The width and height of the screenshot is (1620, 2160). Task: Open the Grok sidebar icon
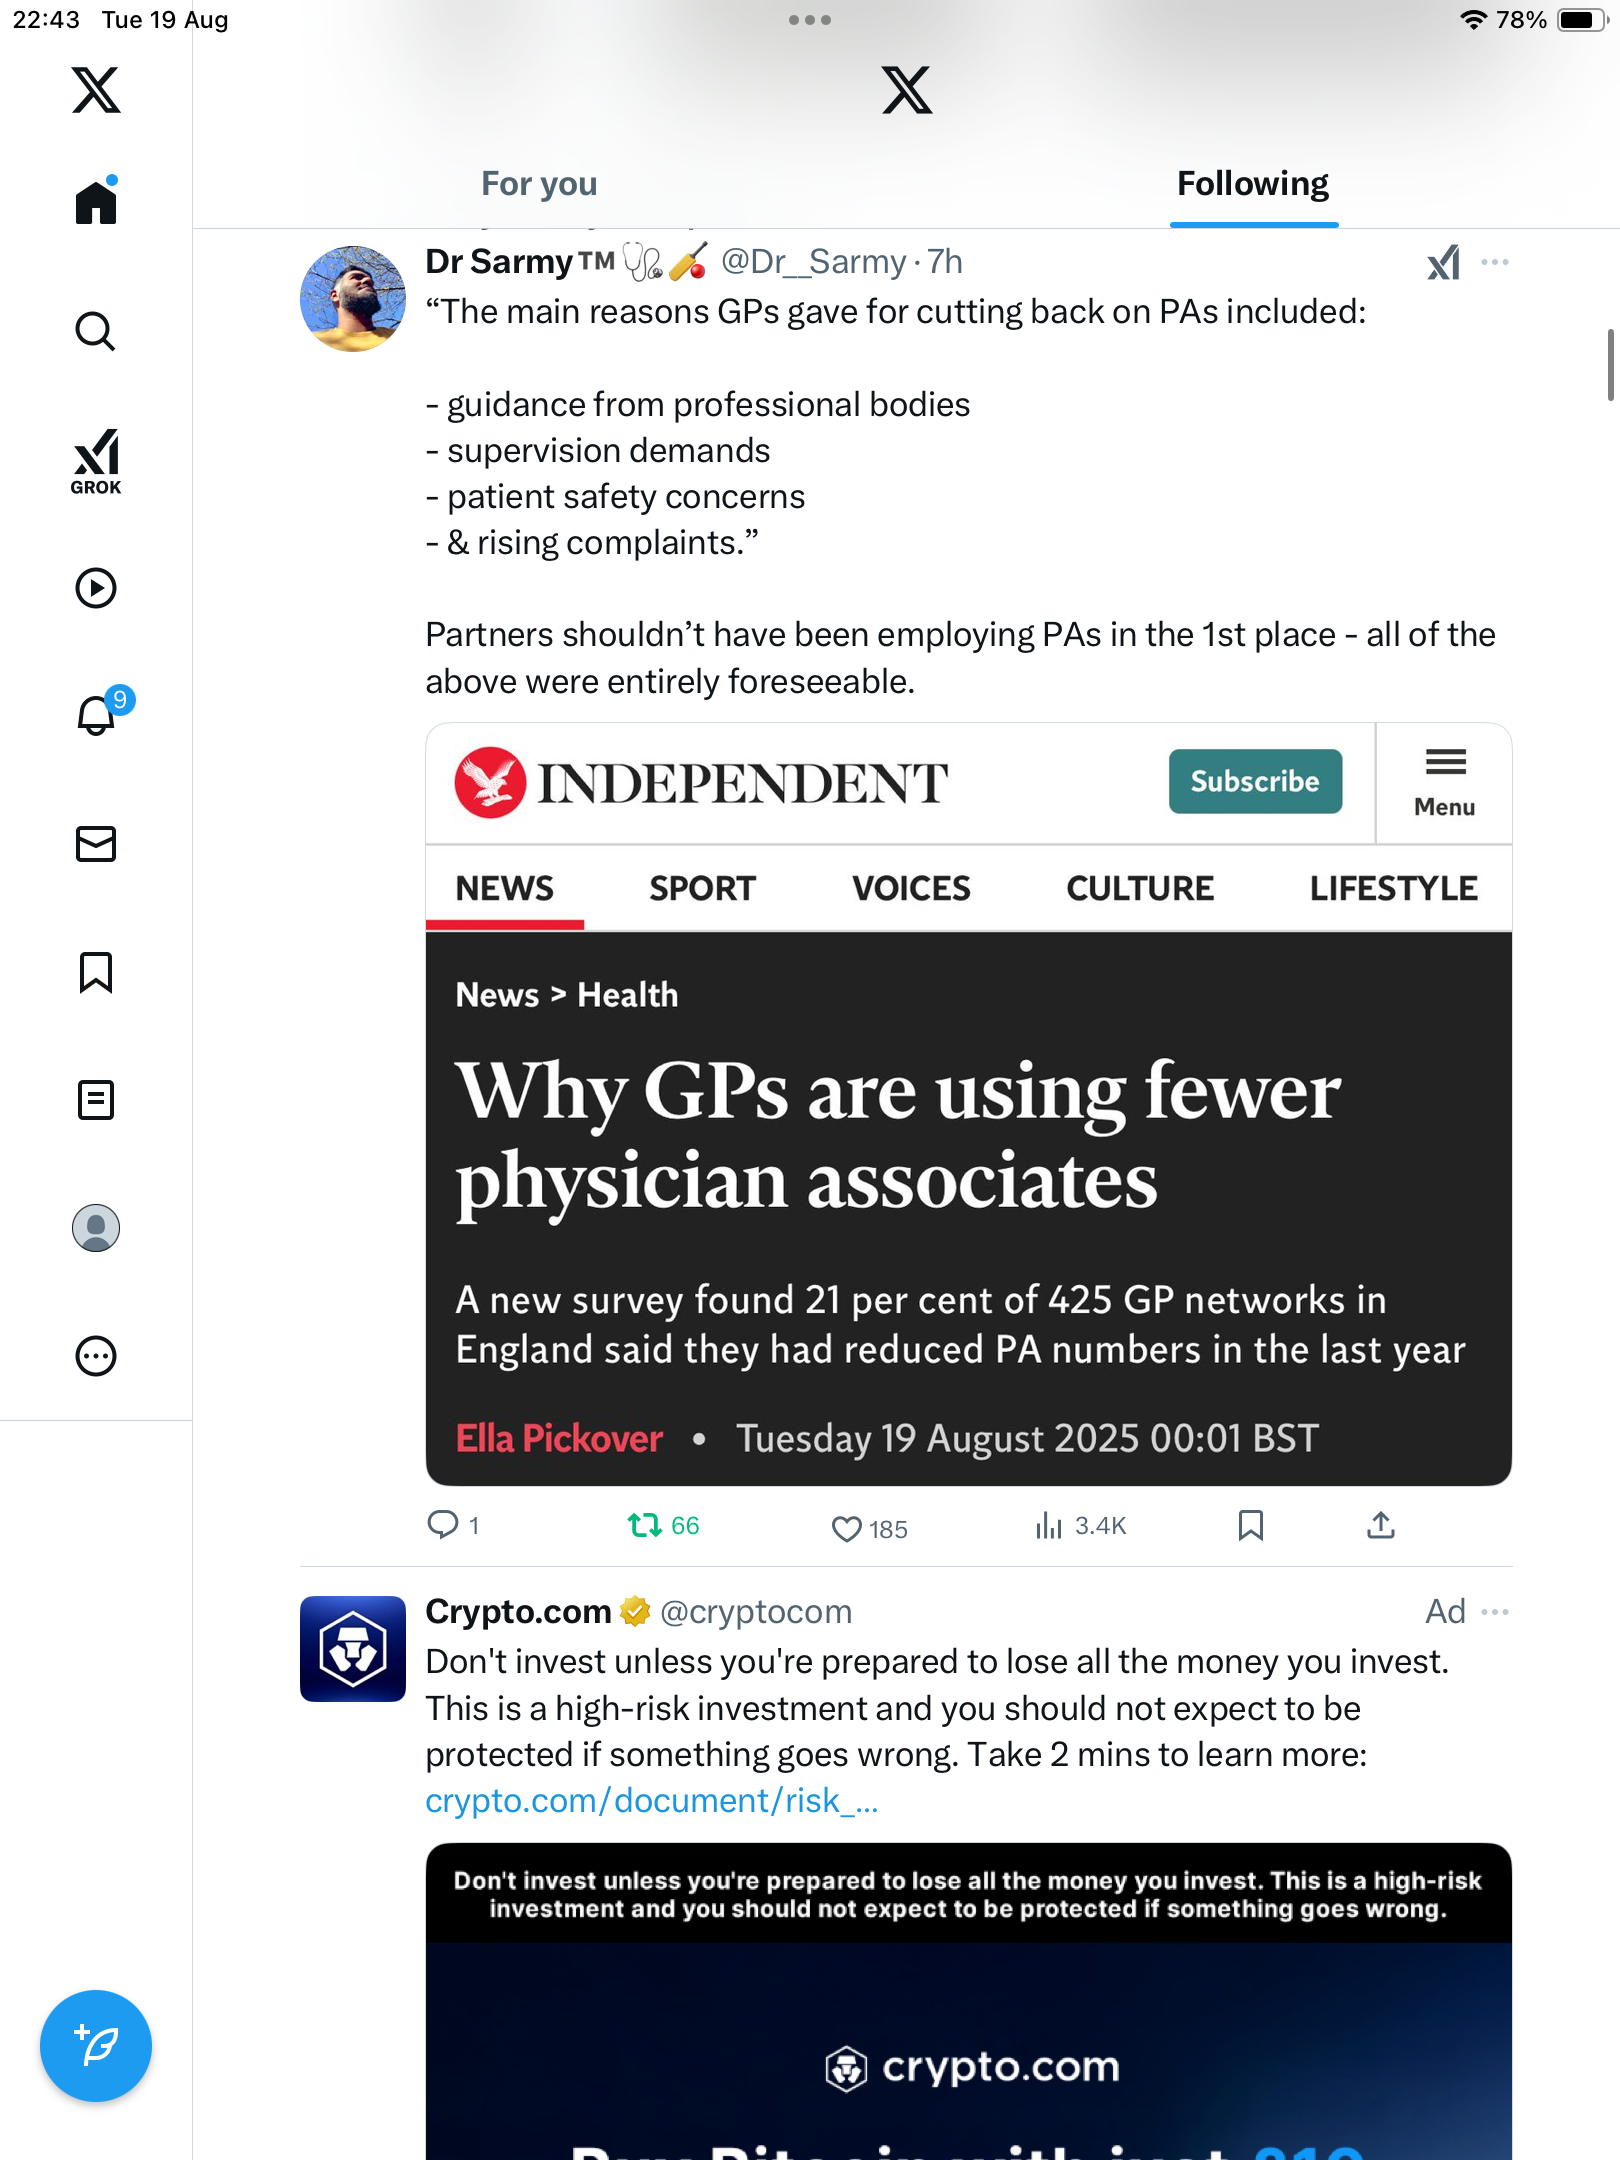[96, 461]
